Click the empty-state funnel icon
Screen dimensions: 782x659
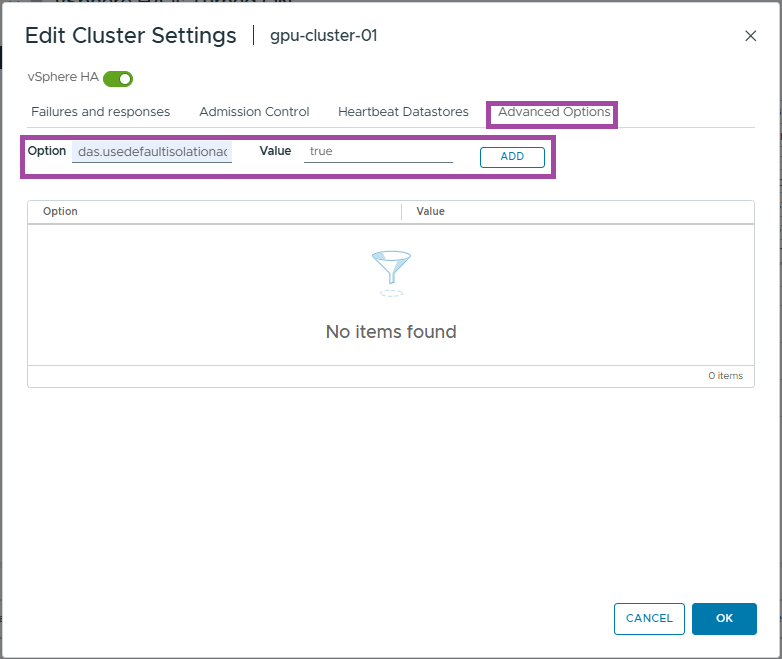pyautogui.click(x=391, y=273)
